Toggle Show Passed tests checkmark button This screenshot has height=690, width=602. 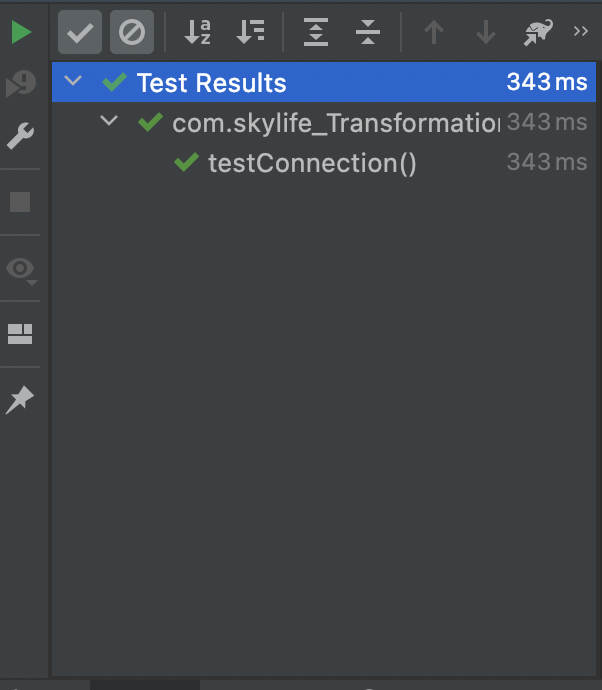[80, 32]
